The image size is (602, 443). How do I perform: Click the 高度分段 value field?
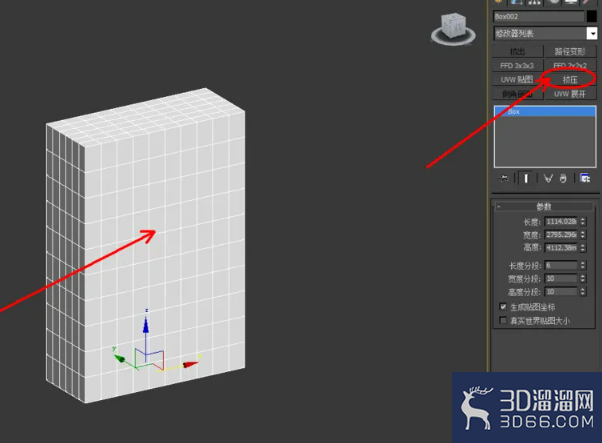(561, 292)
